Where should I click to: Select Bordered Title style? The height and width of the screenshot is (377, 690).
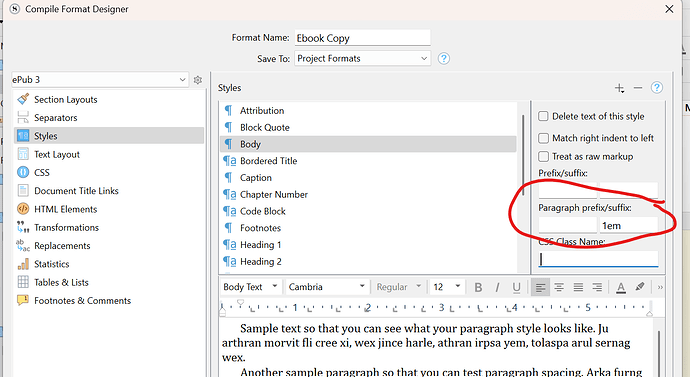pos(368,161)
